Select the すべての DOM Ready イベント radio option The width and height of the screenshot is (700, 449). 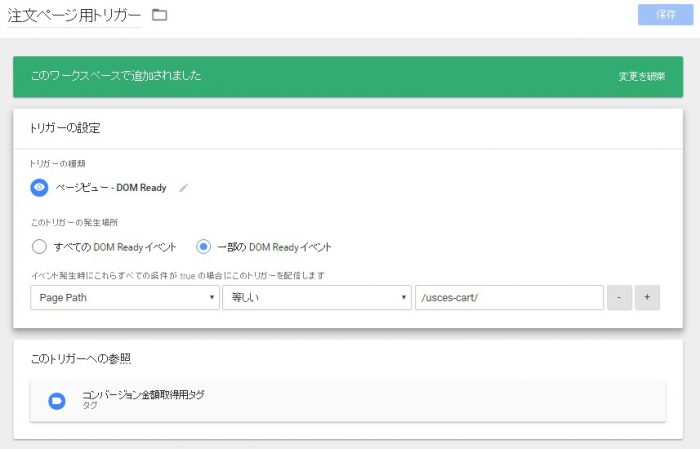click(40, 246)
